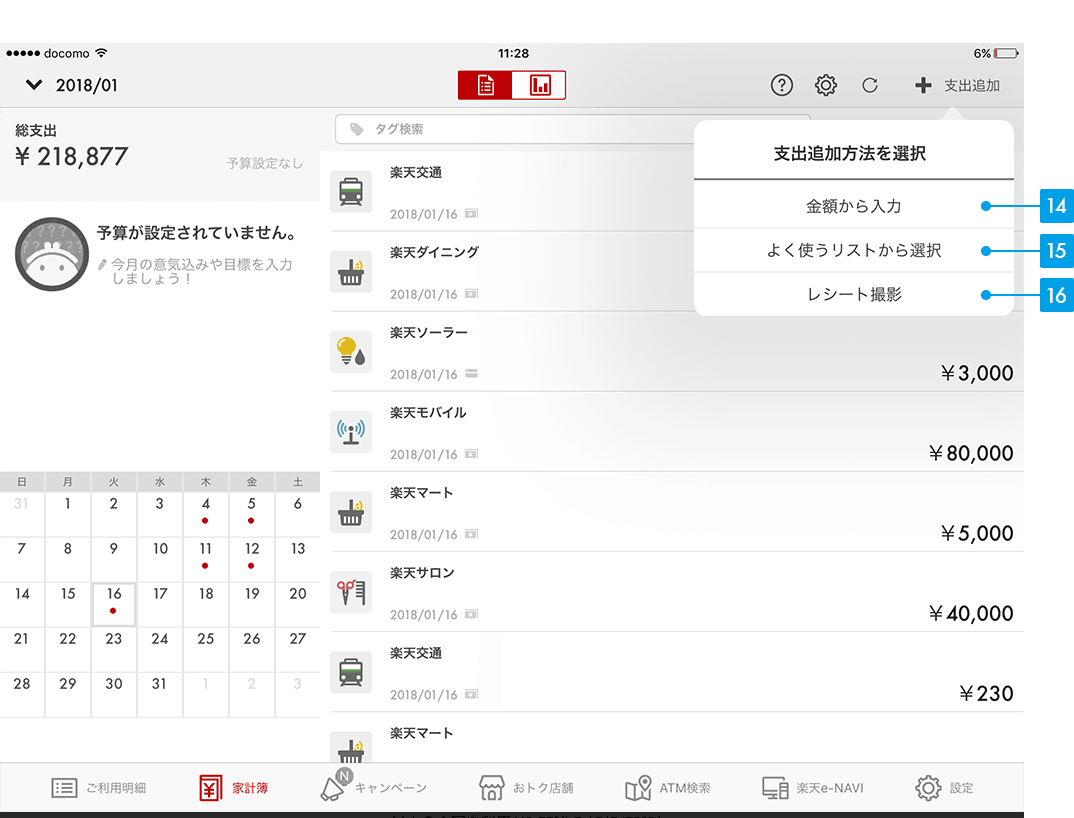1074x818 pixels.
Task: Open settings gear icon in top toolbar
Action: tap(826, 86)
